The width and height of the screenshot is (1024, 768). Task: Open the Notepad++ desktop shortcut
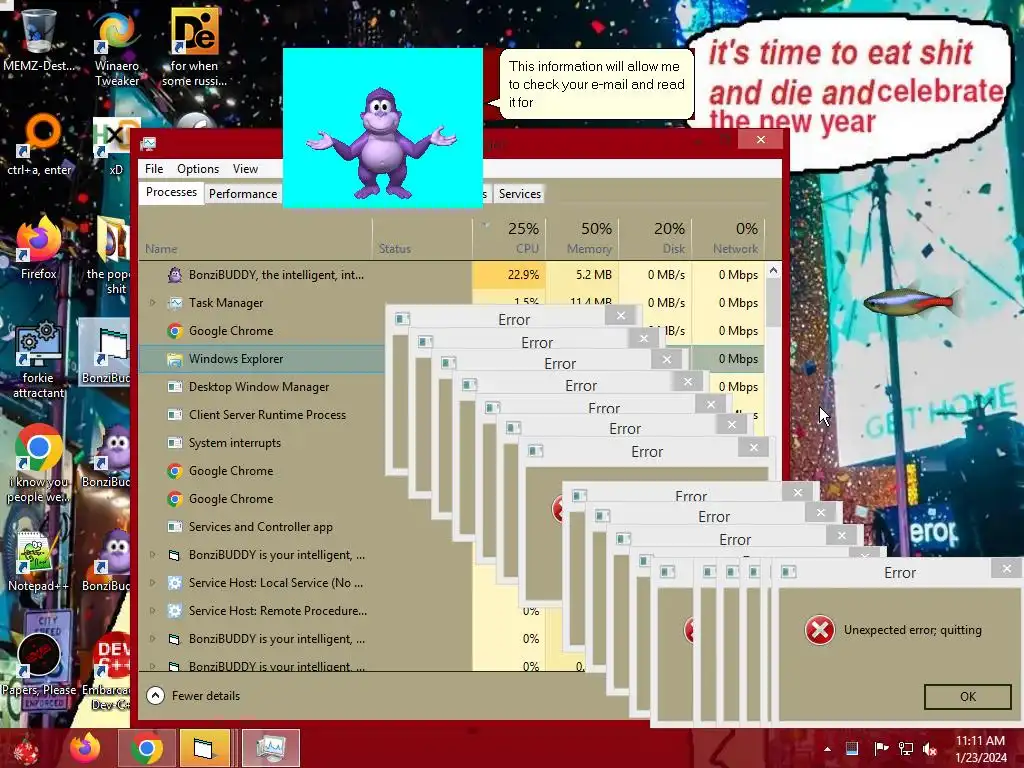click(38, 562)
